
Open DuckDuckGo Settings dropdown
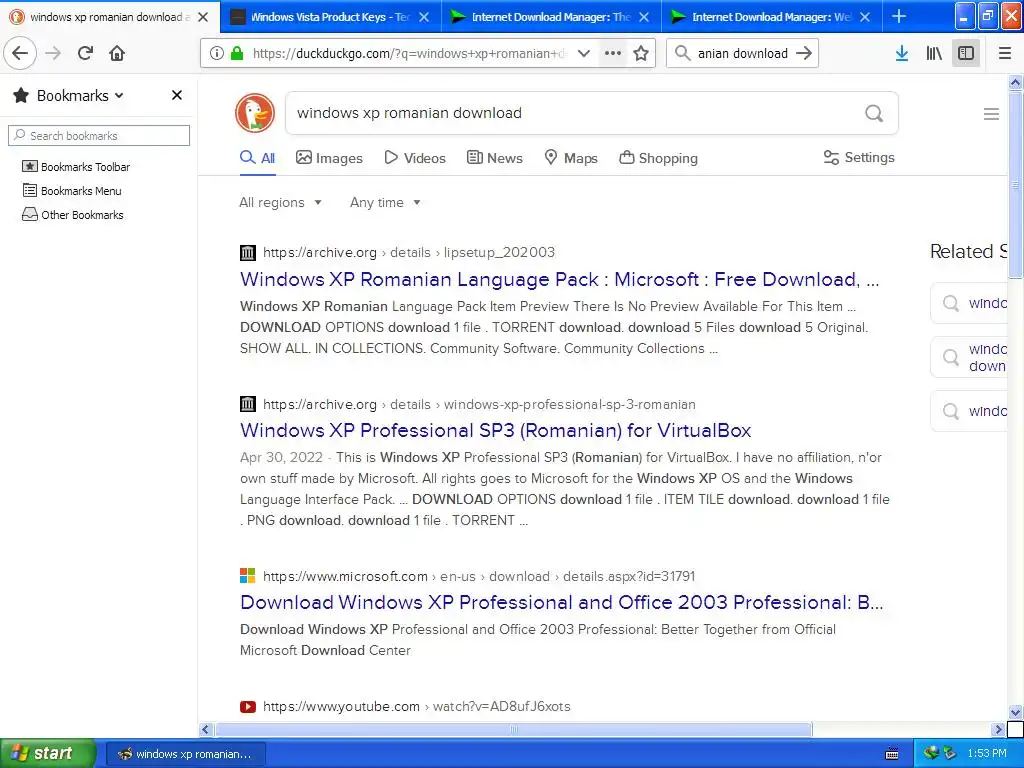859,157
